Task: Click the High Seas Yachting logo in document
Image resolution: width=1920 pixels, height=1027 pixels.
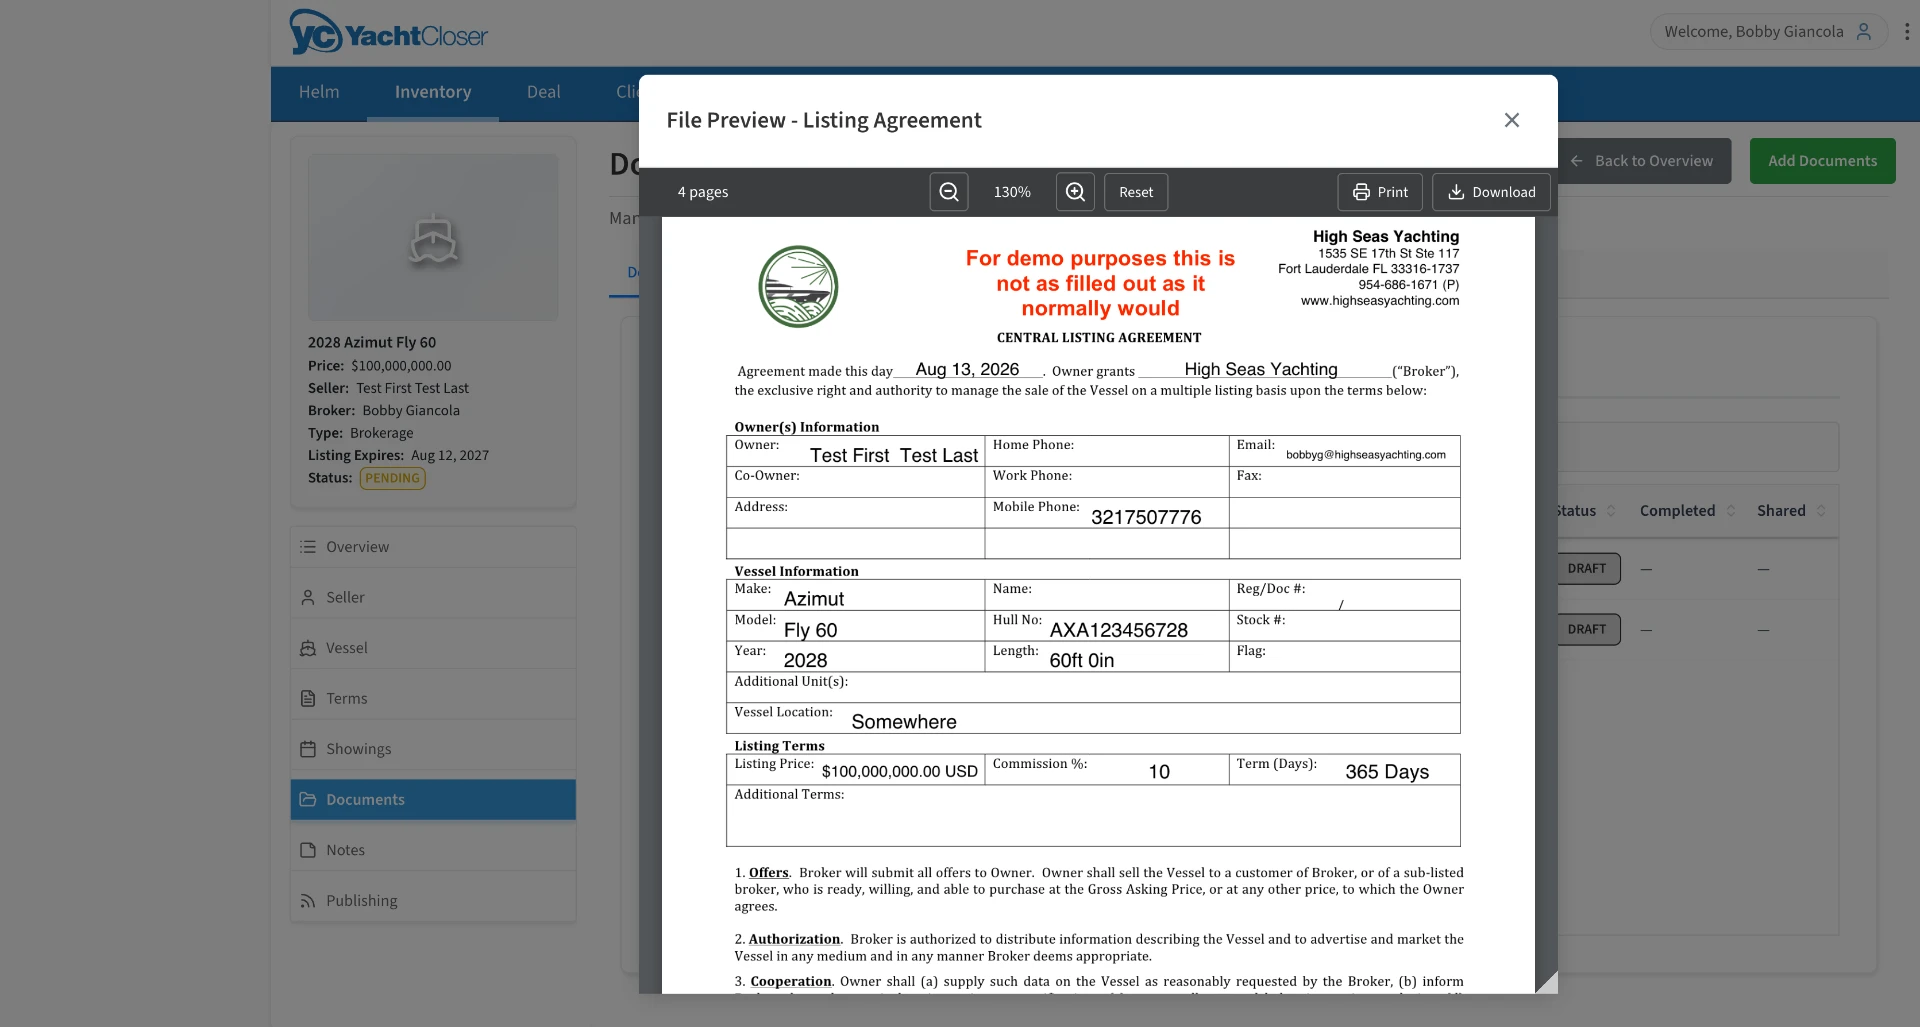Action: (x=798, y=287)
